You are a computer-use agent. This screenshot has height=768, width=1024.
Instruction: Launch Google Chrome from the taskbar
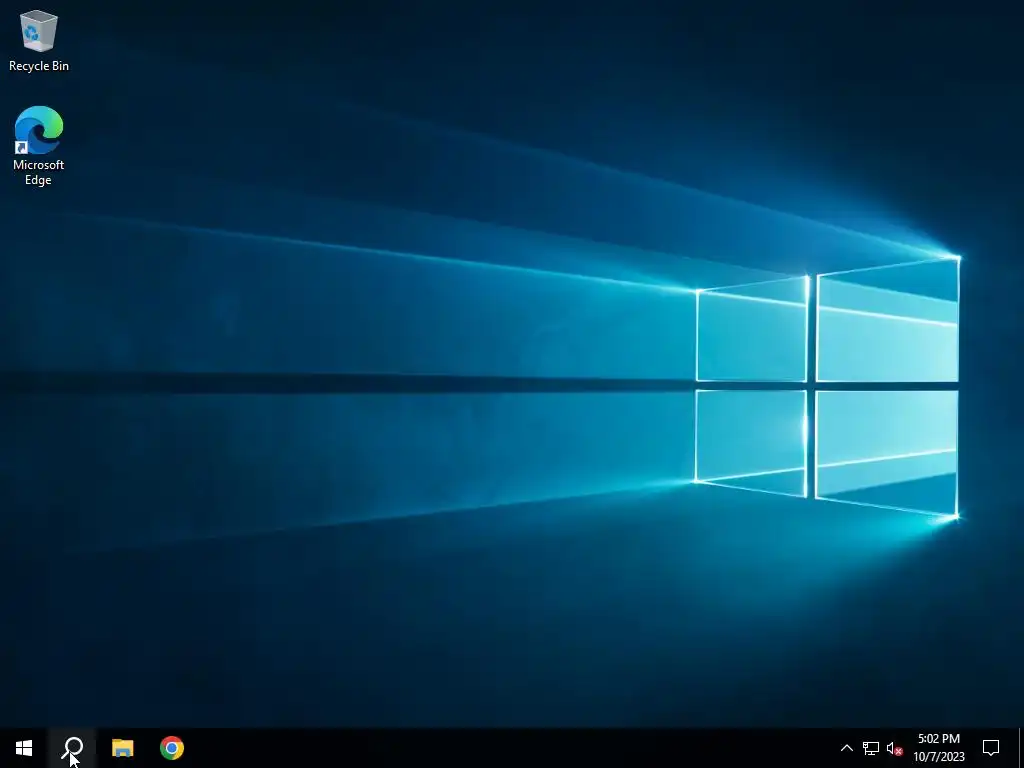(172, 748)
